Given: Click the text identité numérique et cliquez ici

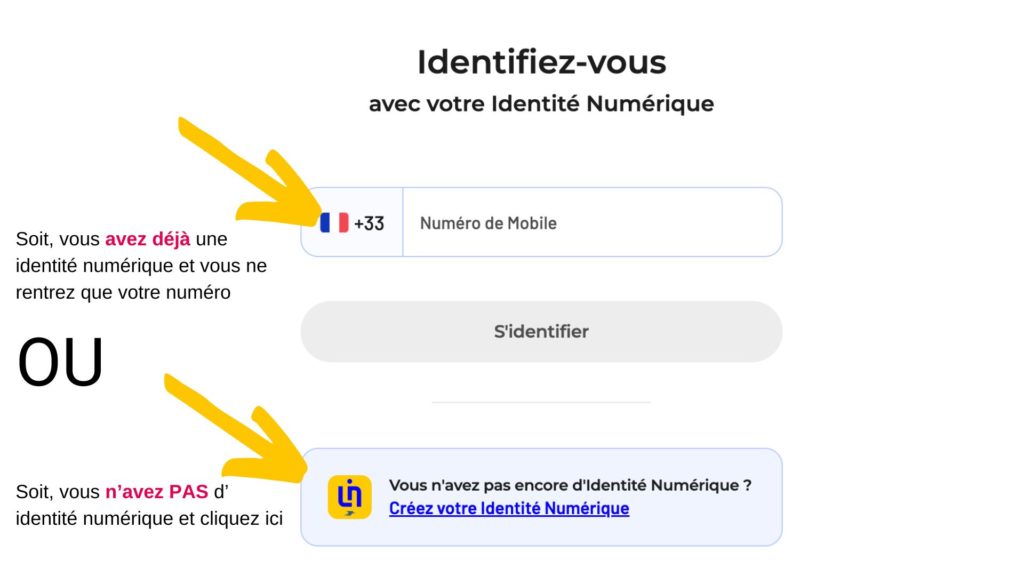Looking at the screenshot, I should (x=149, y=519).
